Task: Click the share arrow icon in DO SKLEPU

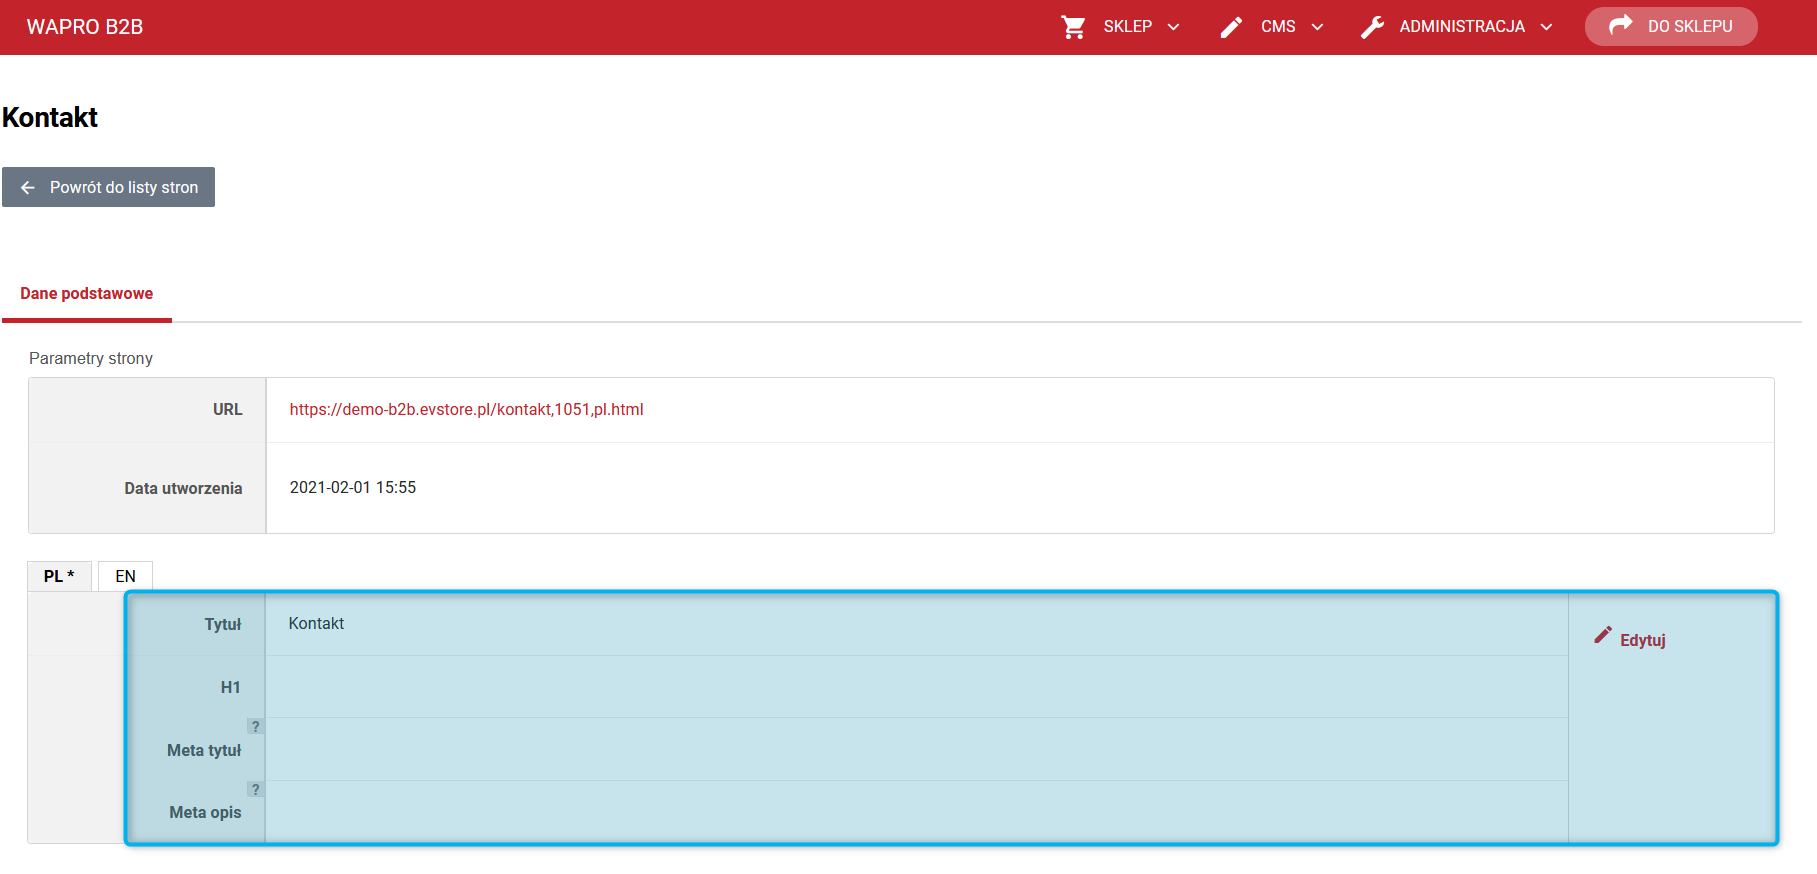Action: pos(1620,25)
